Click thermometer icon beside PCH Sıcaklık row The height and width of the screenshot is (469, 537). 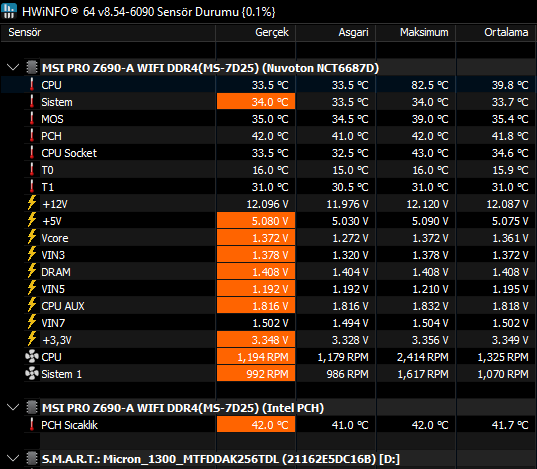[x=32, y=424]
